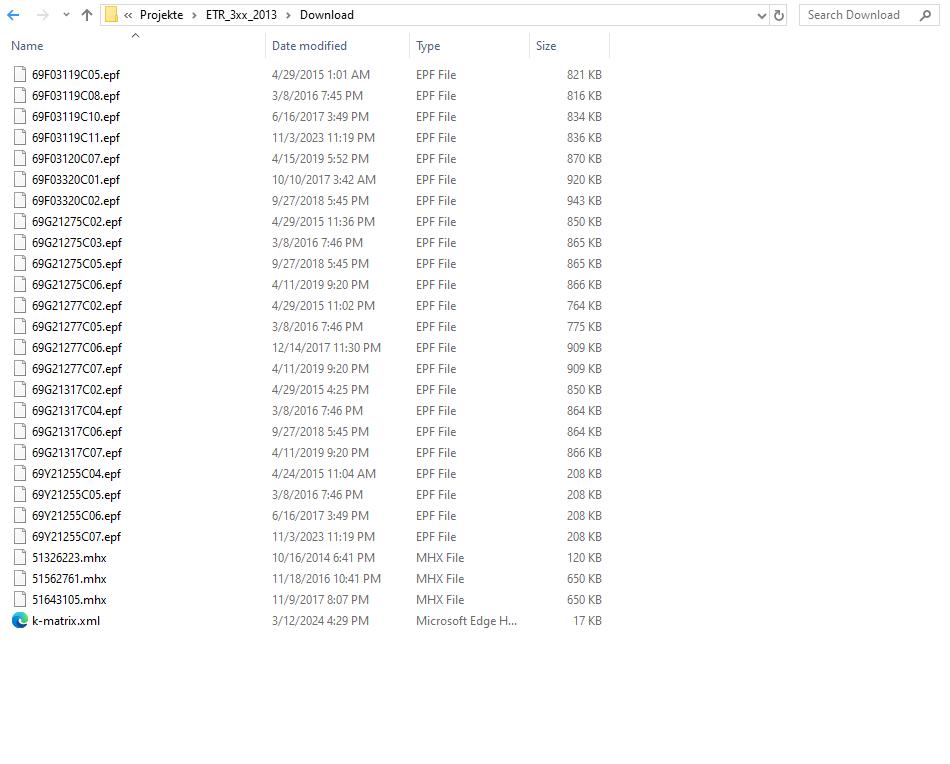950x764 pixels.
Task: Open the recent locations dropdown chevron
Action: (x=66, y=15)
